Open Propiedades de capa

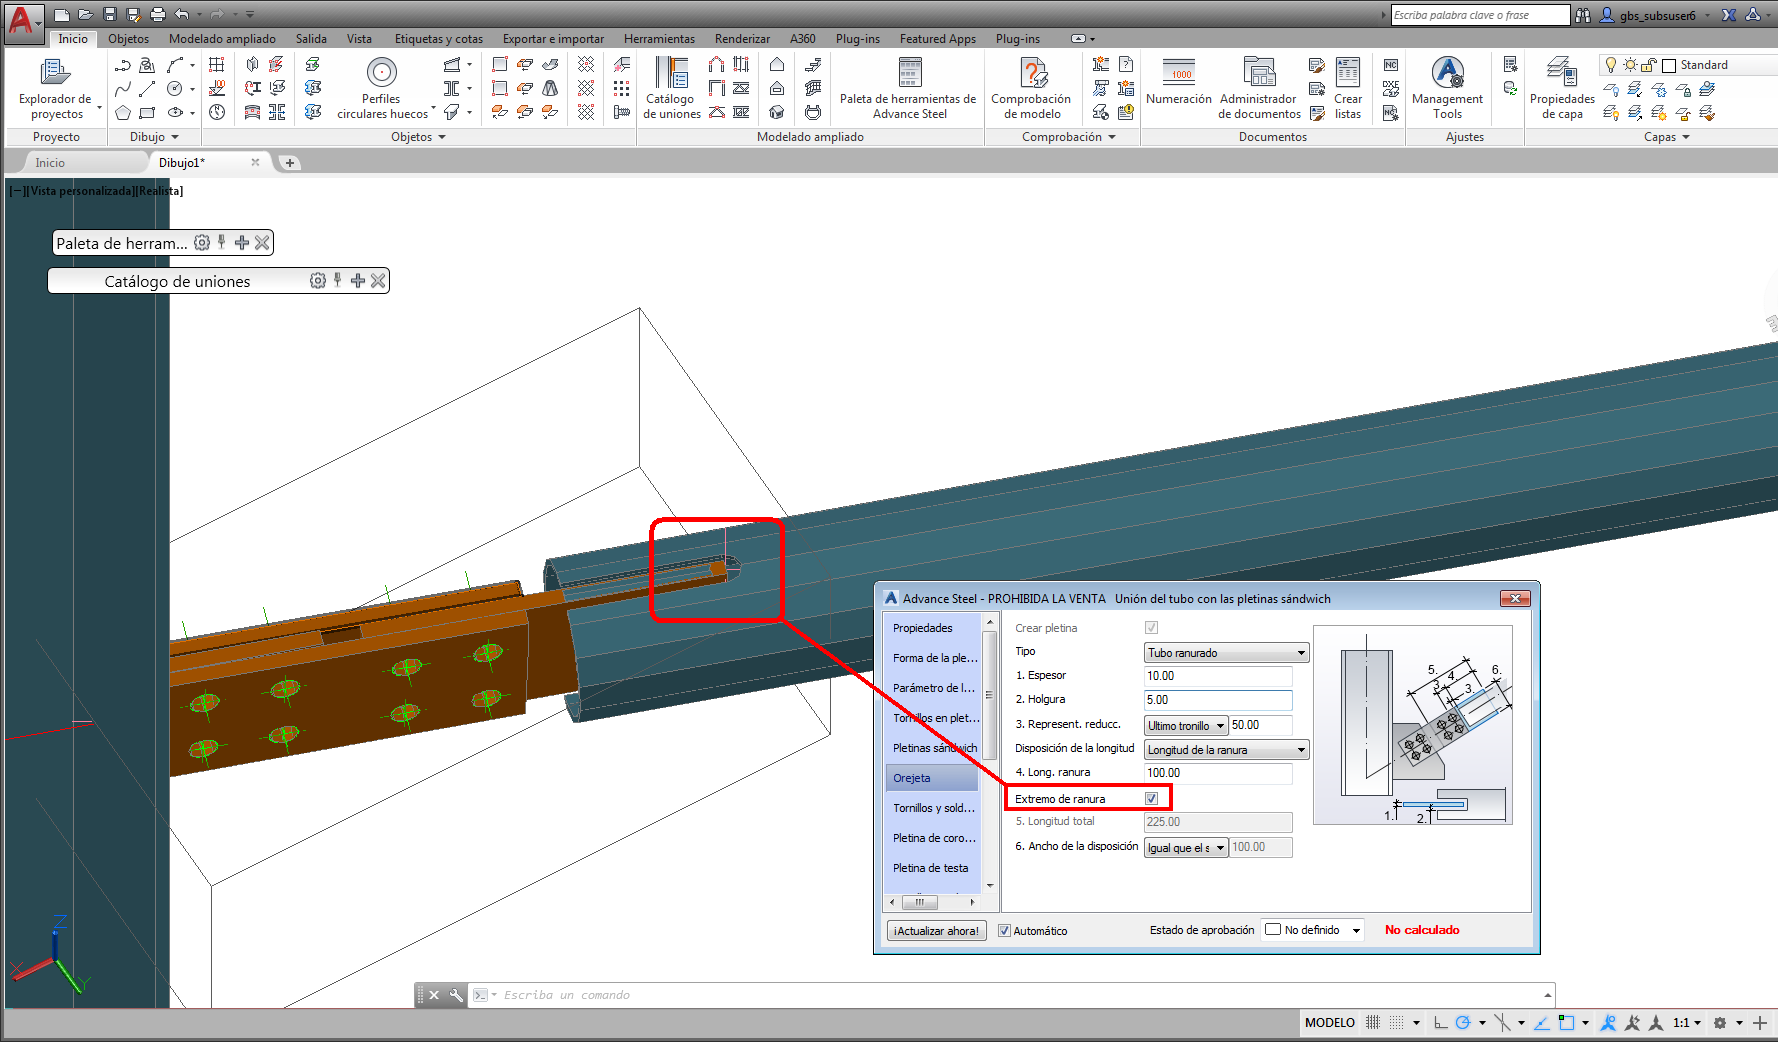pos(1562,88)
